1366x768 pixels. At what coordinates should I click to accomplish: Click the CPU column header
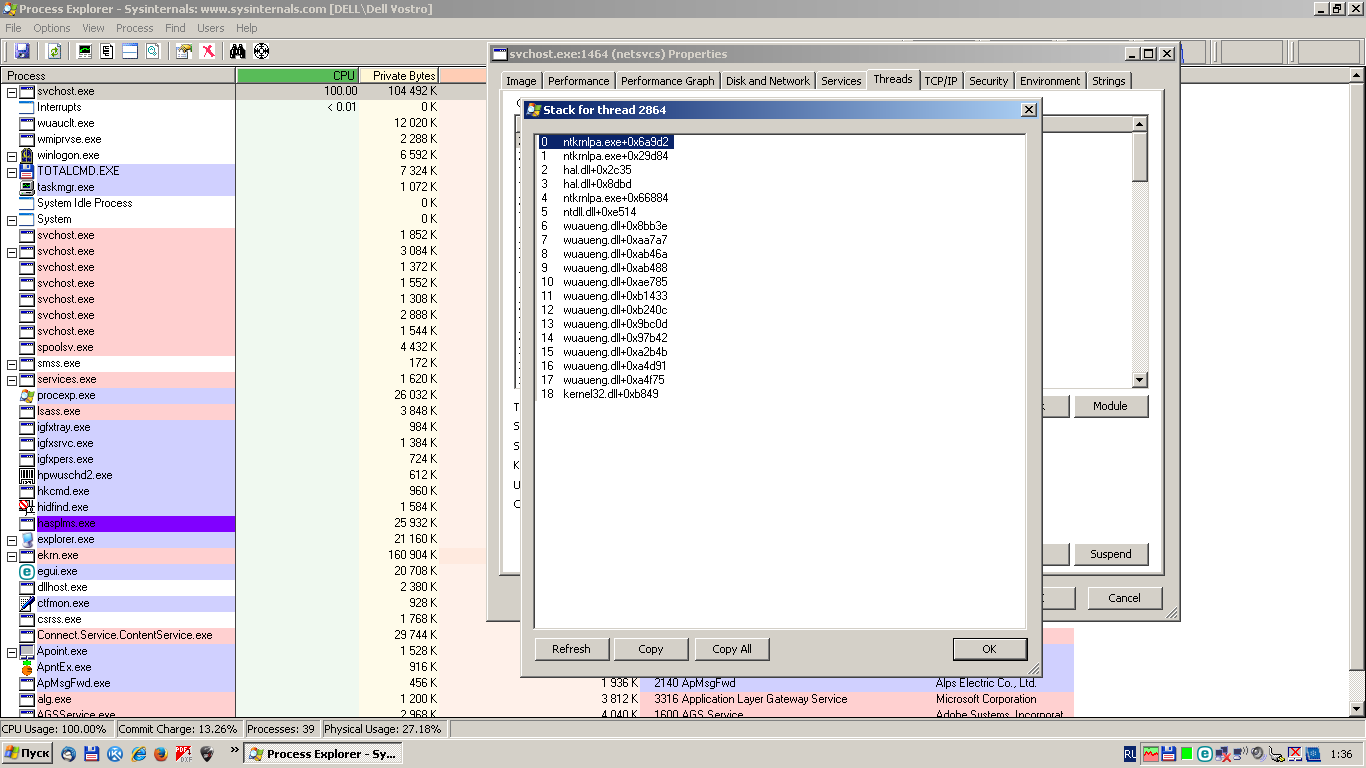(x=297, y=75)
